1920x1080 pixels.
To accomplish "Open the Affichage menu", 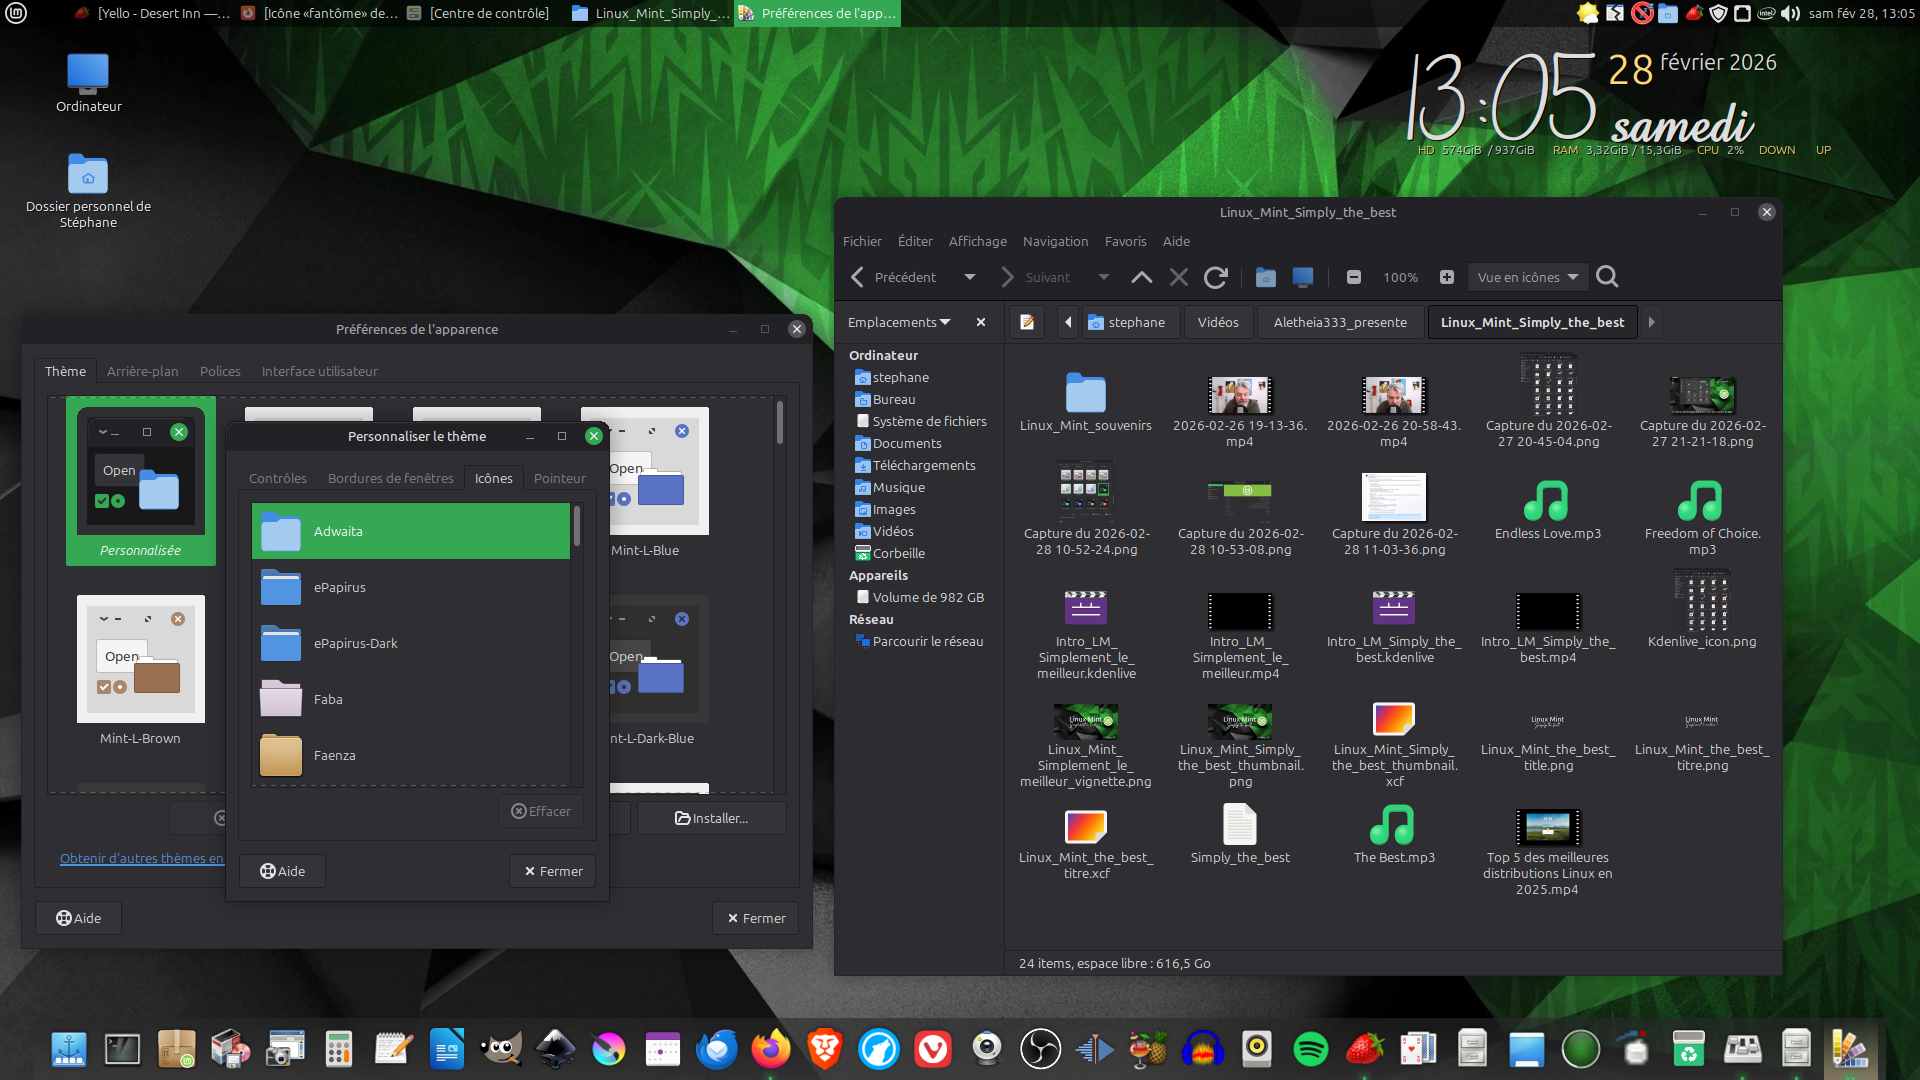I will tap(977, 241).
